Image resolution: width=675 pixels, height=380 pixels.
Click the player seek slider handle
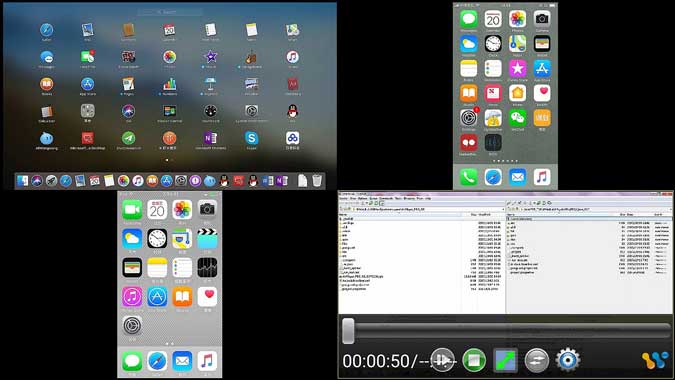[x=348, y=331]
